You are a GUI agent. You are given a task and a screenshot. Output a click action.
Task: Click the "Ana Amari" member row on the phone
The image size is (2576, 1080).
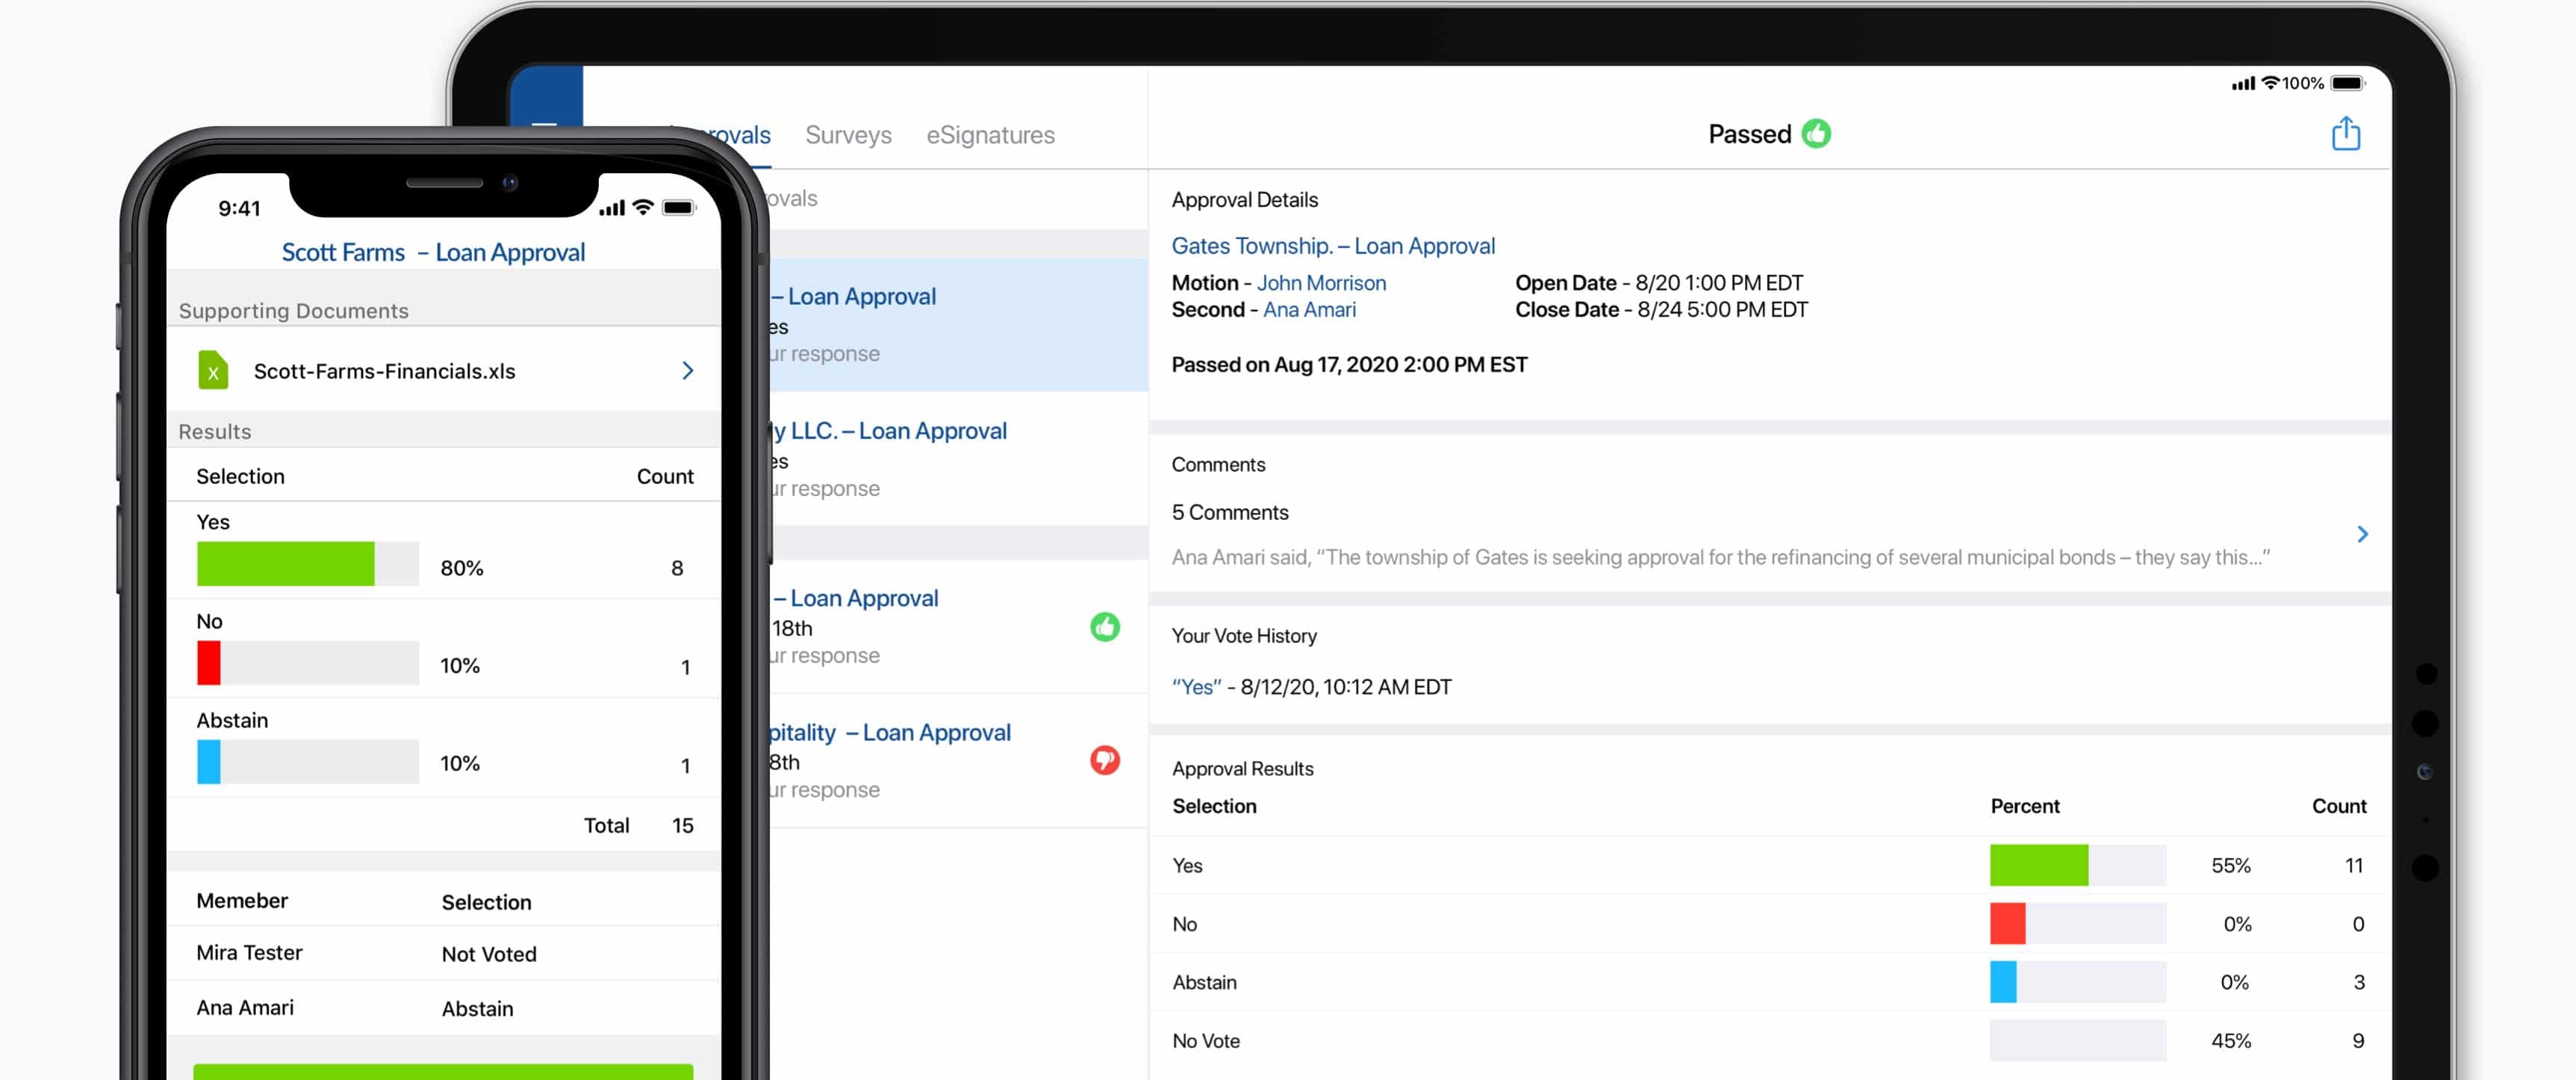click(x=443, y=1008)
